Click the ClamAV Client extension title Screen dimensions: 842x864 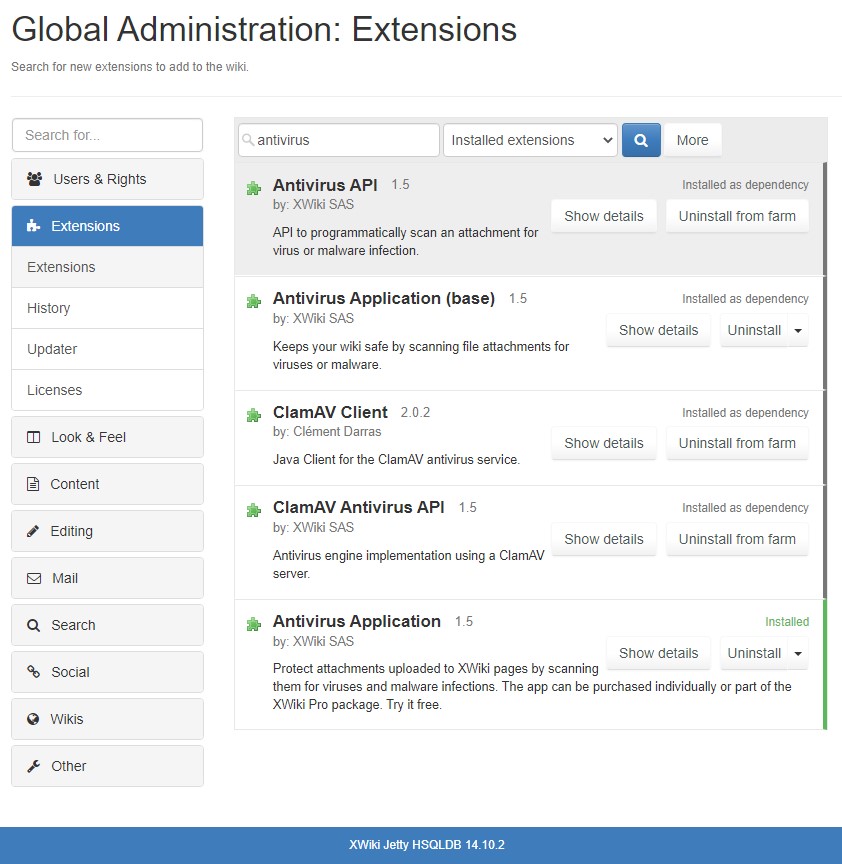tap(330, 412)
